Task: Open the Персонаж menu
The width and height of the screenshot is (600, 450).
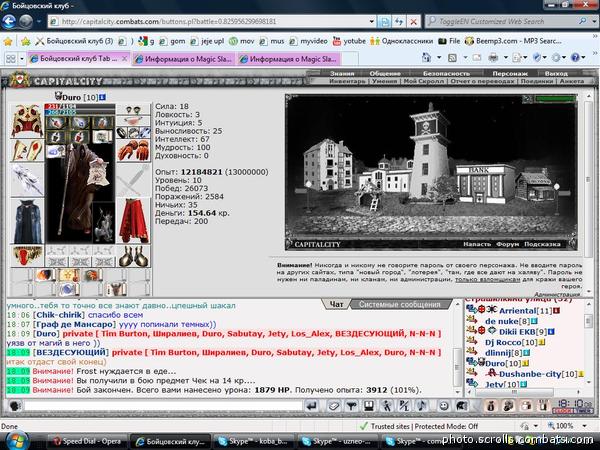Action: (x=510, y=73)
